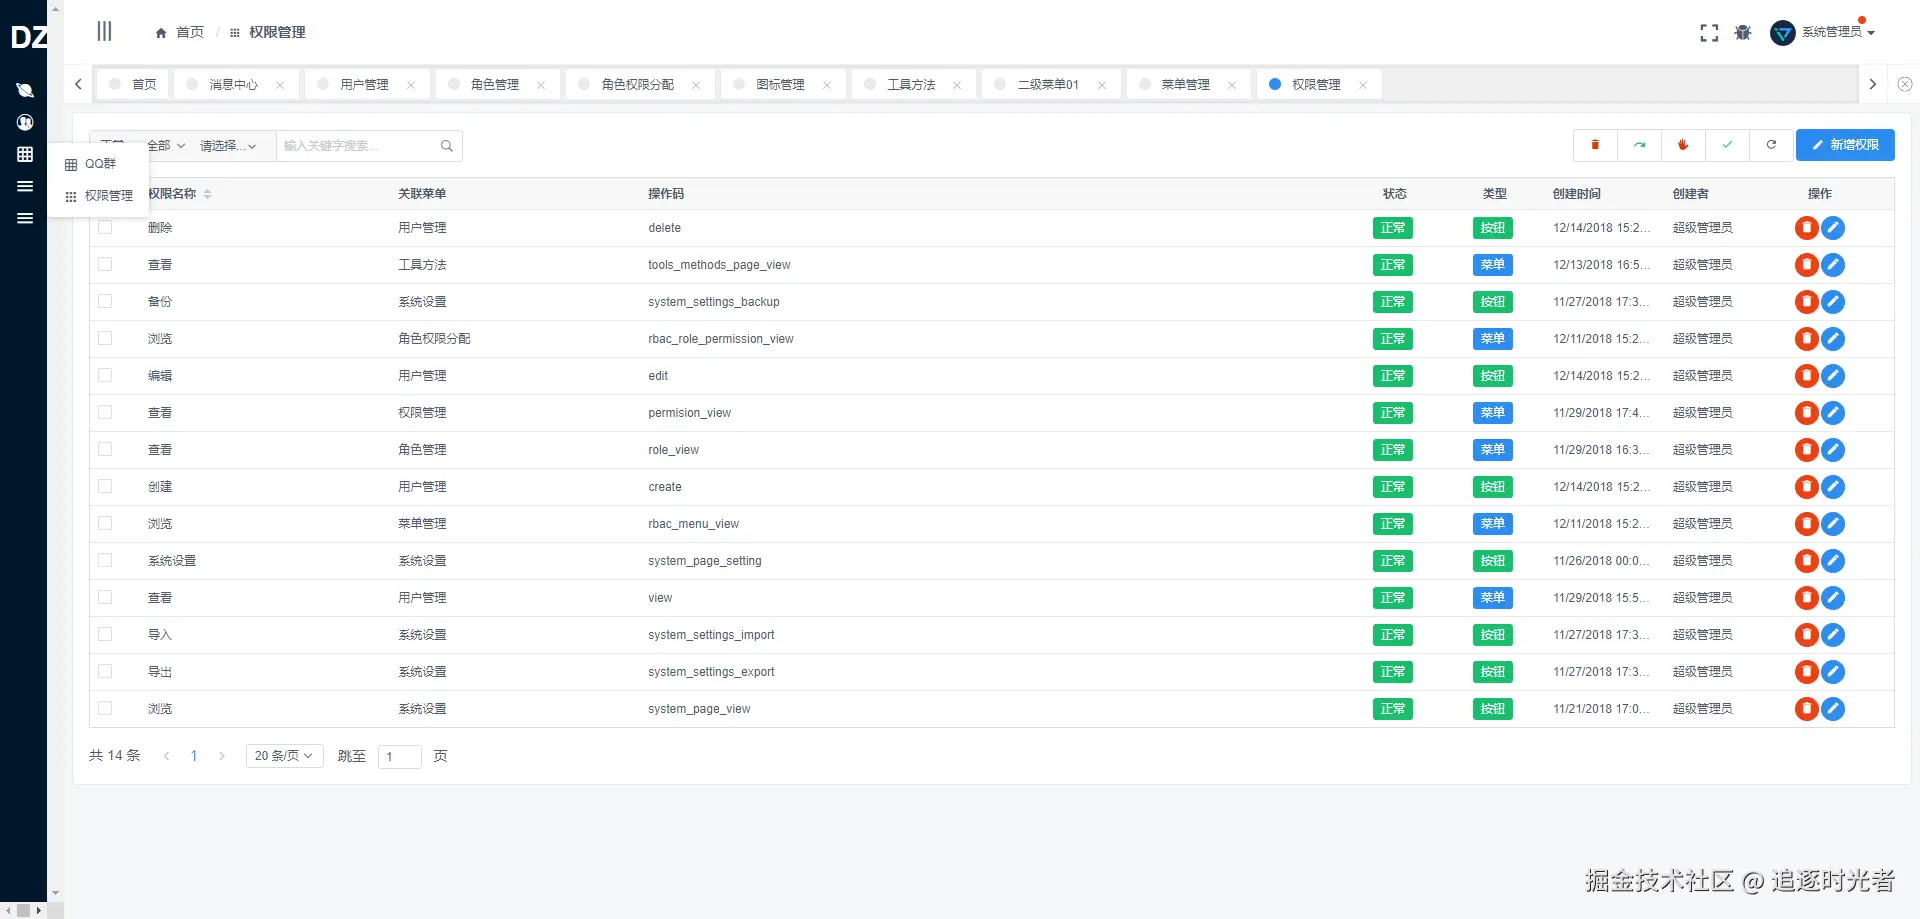This screenshot has height=919, width=1920.
Task: Select QQ群 in the flyout menu
Action: [100, 164]
